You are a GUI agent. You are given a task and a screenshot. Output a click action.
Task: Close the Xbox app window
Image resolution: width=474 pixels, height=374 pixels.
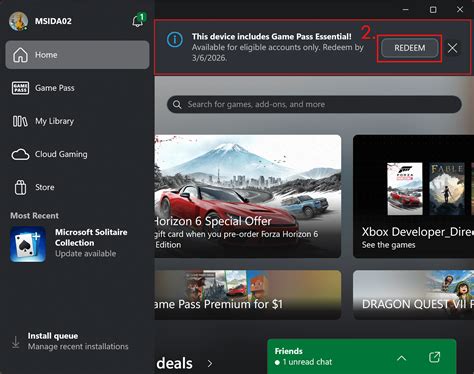tap(460, 10)
